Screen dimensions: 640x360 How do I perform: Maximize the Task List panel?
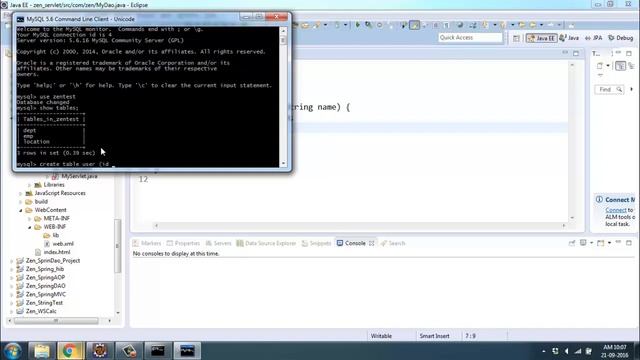629,53
